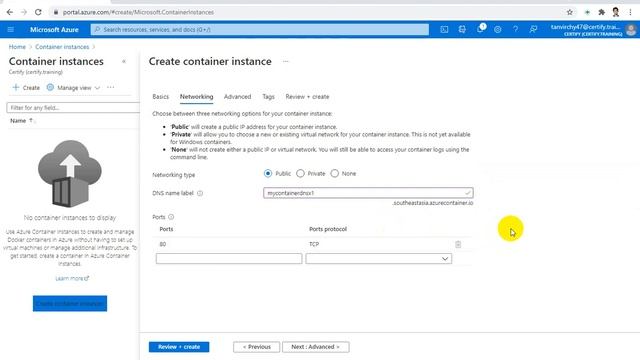Switch to the Networking tab
This screenshot has width=640, height=360.
click(x=196, y=97)
